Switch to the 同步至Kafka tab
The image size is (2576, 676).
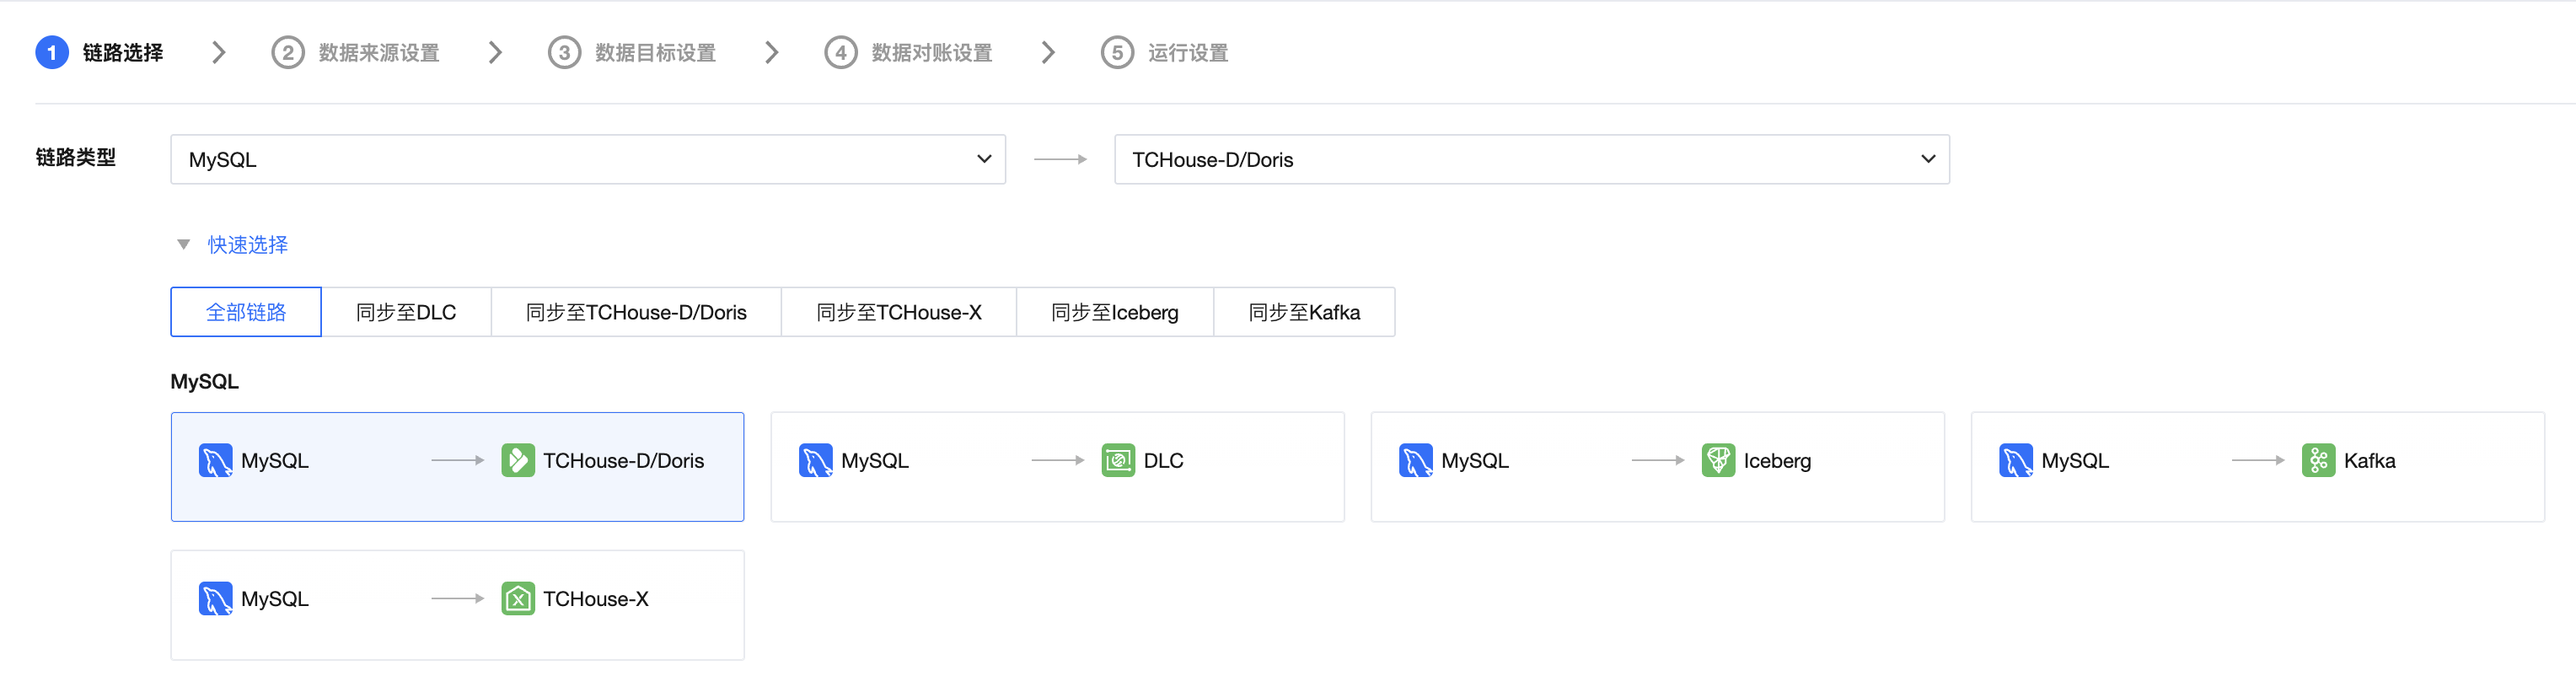click(x=1304, y=312)
